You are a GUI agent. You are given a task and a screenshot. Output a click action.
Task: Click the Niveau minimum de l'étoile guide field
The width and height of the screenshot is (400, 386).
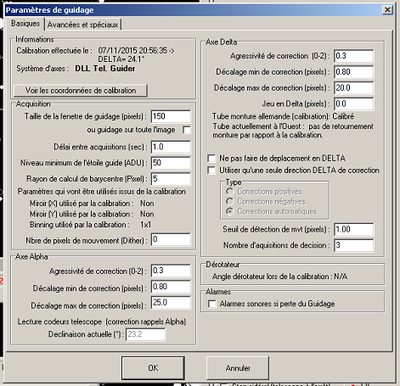[171, 163]
